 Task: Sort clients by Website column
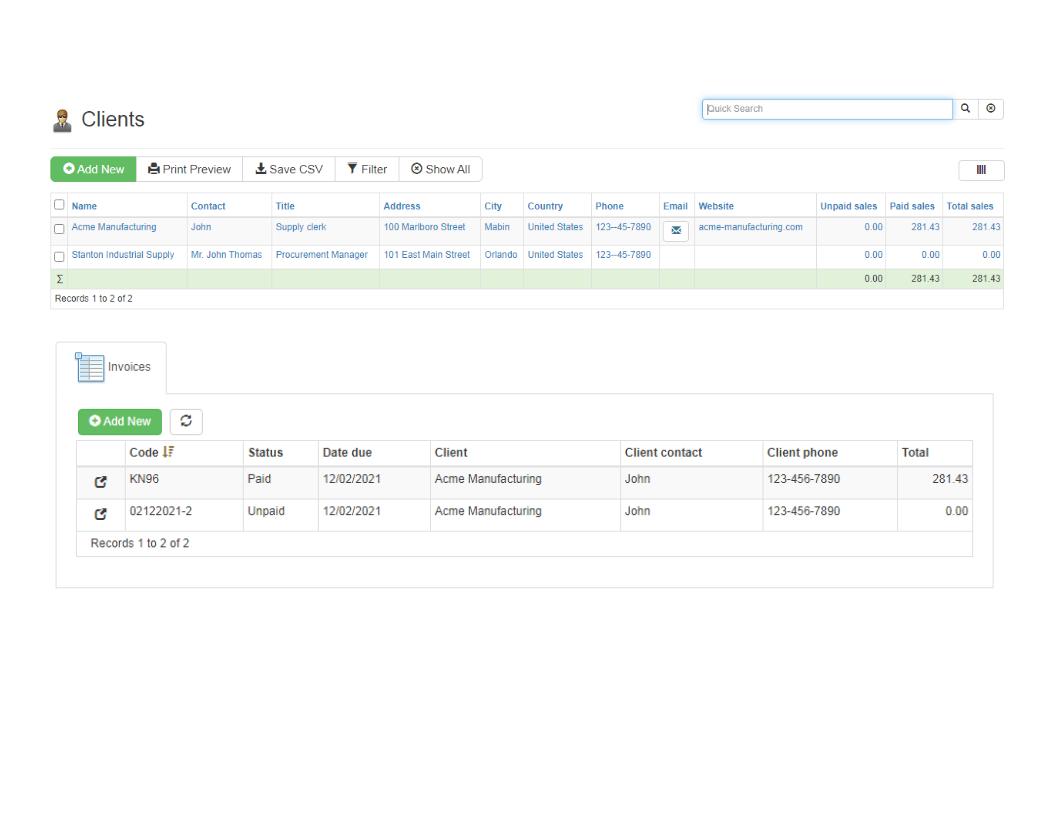click(x=716, y=206)
